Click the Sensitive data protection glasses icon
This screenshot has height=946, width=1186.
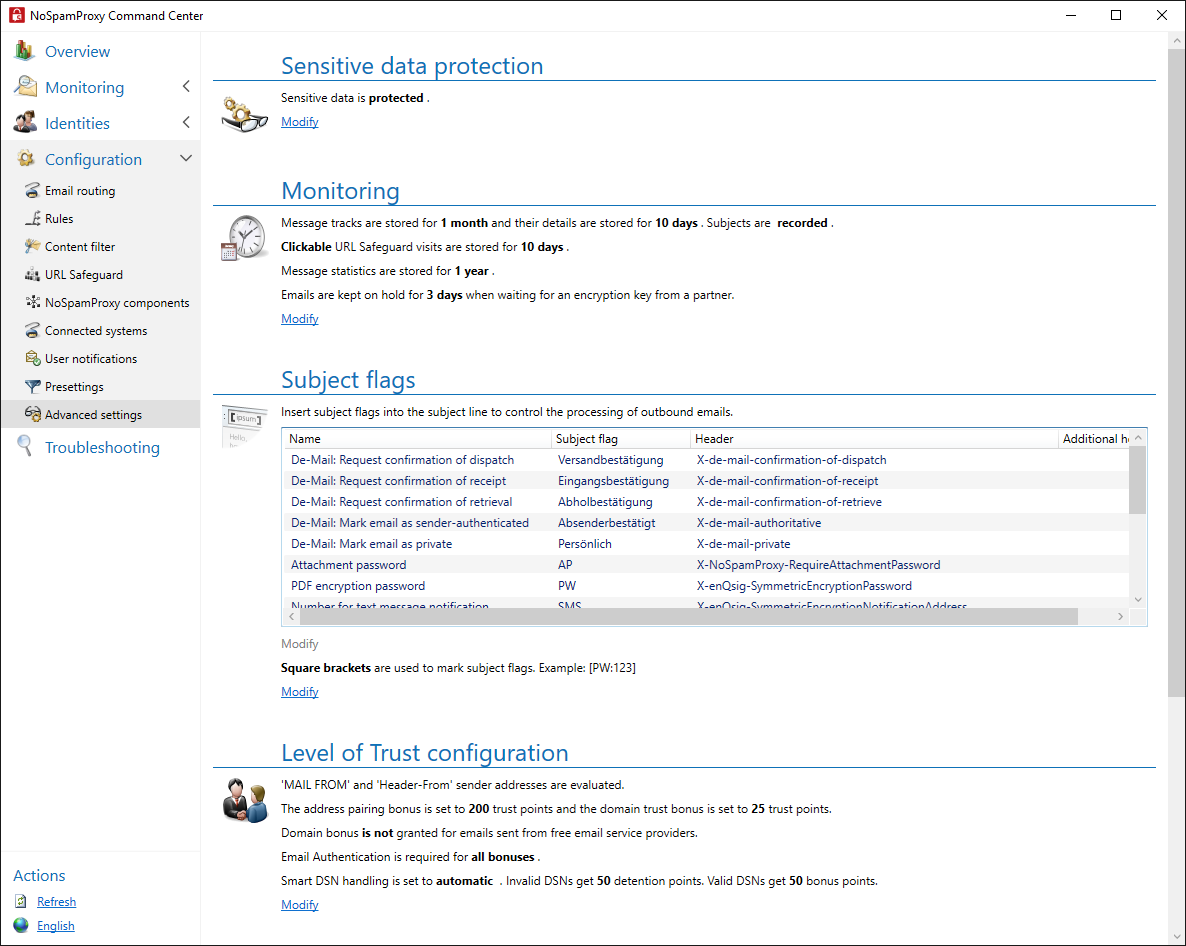point(244,114)
